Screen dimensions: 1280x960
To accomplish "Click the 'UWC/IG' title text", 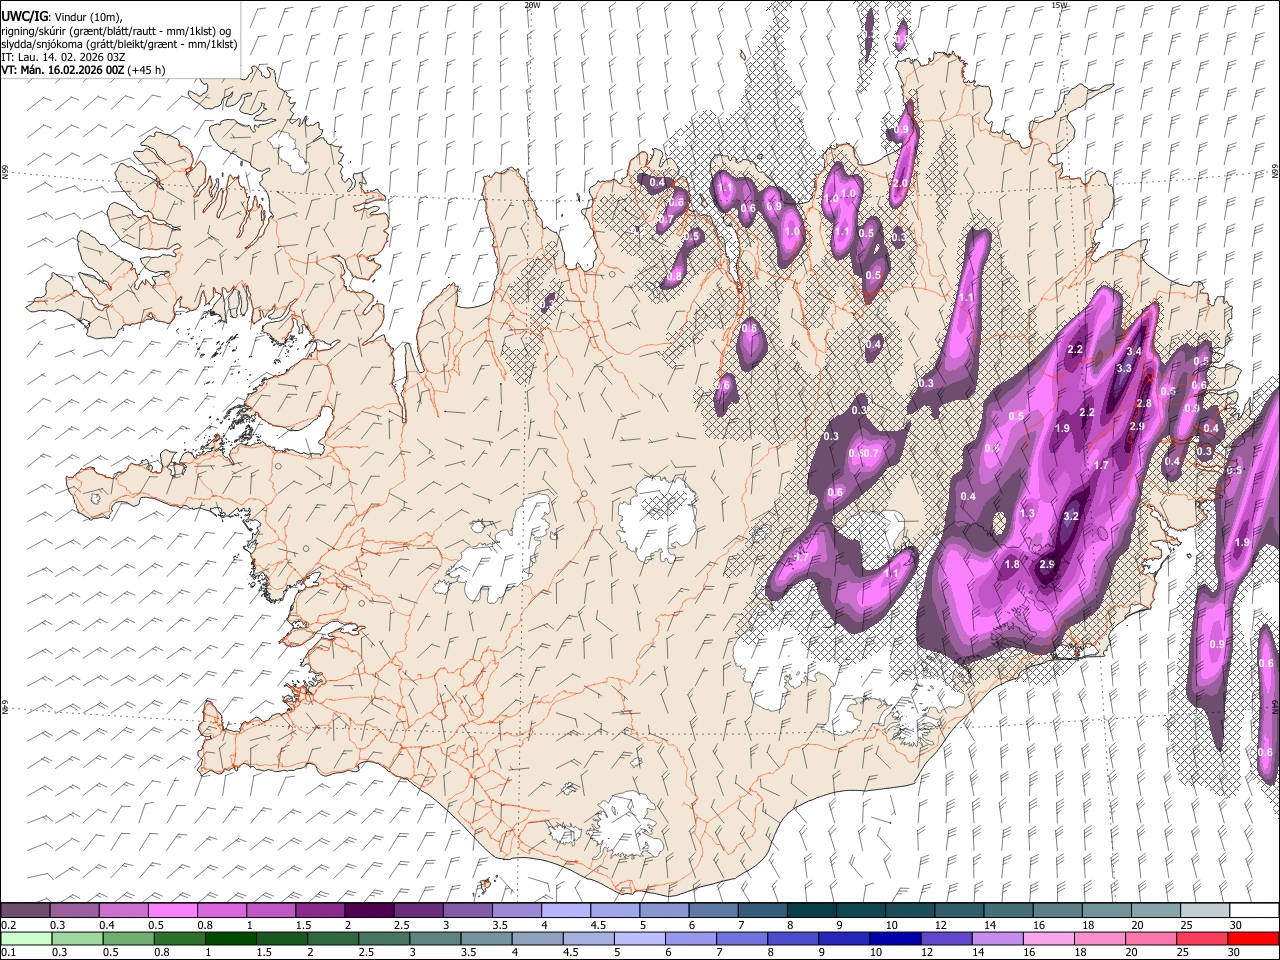I will tap(23, 16).
